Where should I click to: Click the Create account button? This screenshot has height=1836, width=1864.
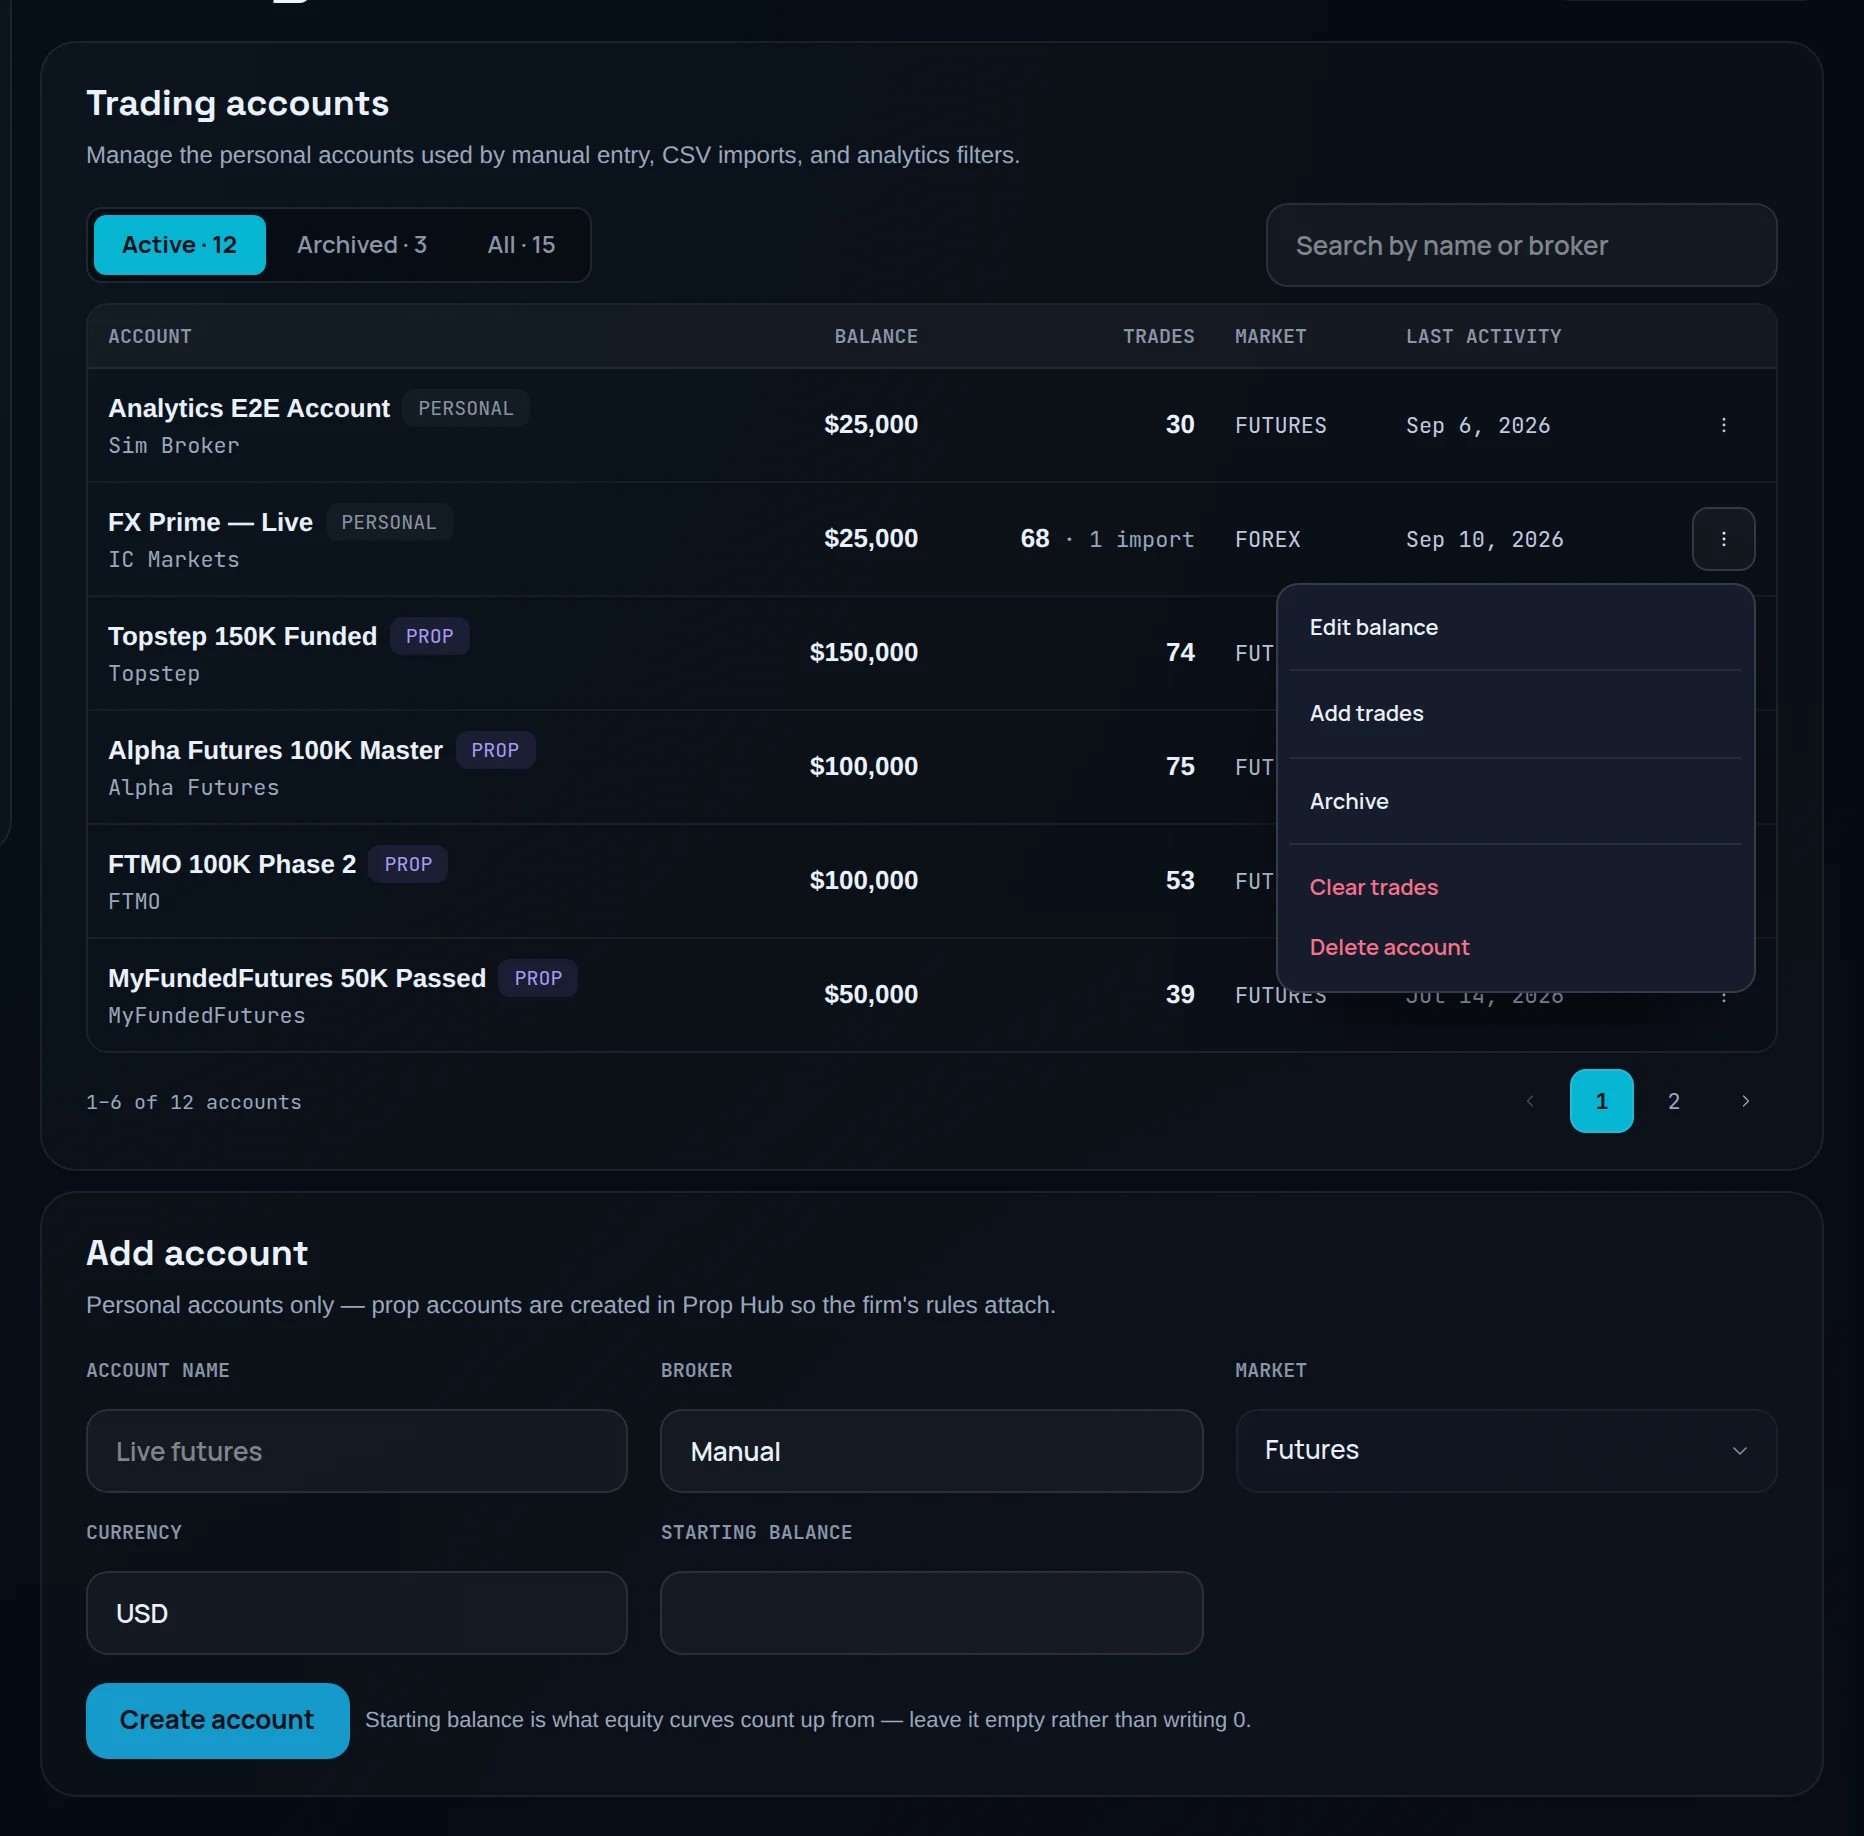pos(218,1720)
